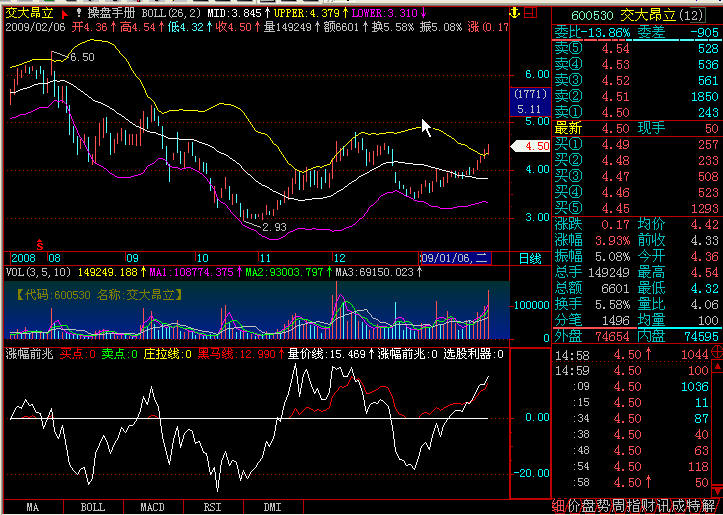Select the 价 tab in the bottom-right strip
Image resolution: width=723 pixels, height=515 pixels.
point(574,506)
